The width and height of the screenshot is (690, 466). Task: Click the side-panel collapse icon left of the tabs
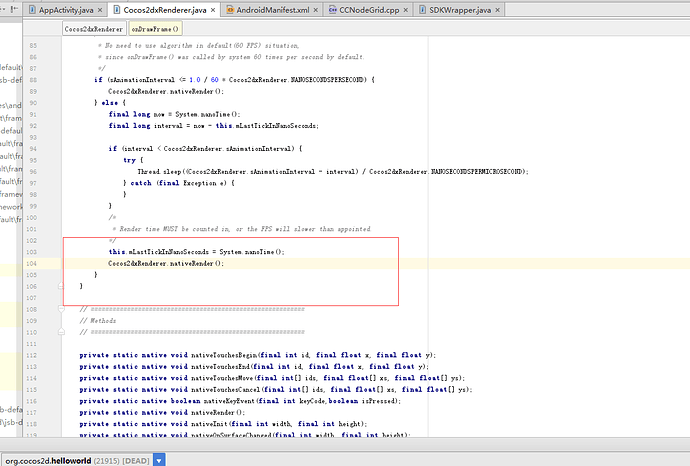pyautogui.click(x=14, y=9)
